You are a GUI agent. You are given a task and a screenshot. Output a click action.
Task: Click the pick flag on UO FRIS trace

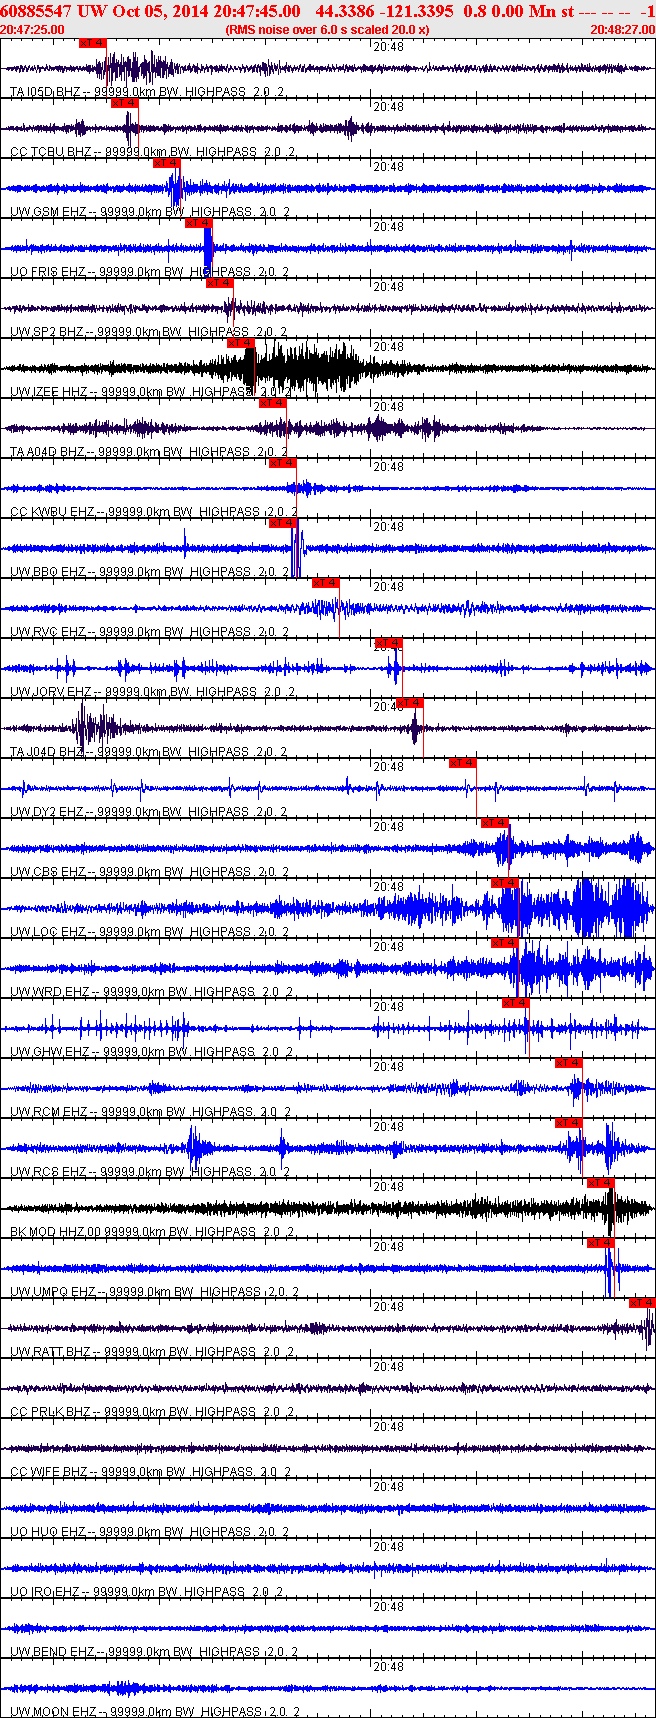198,223
